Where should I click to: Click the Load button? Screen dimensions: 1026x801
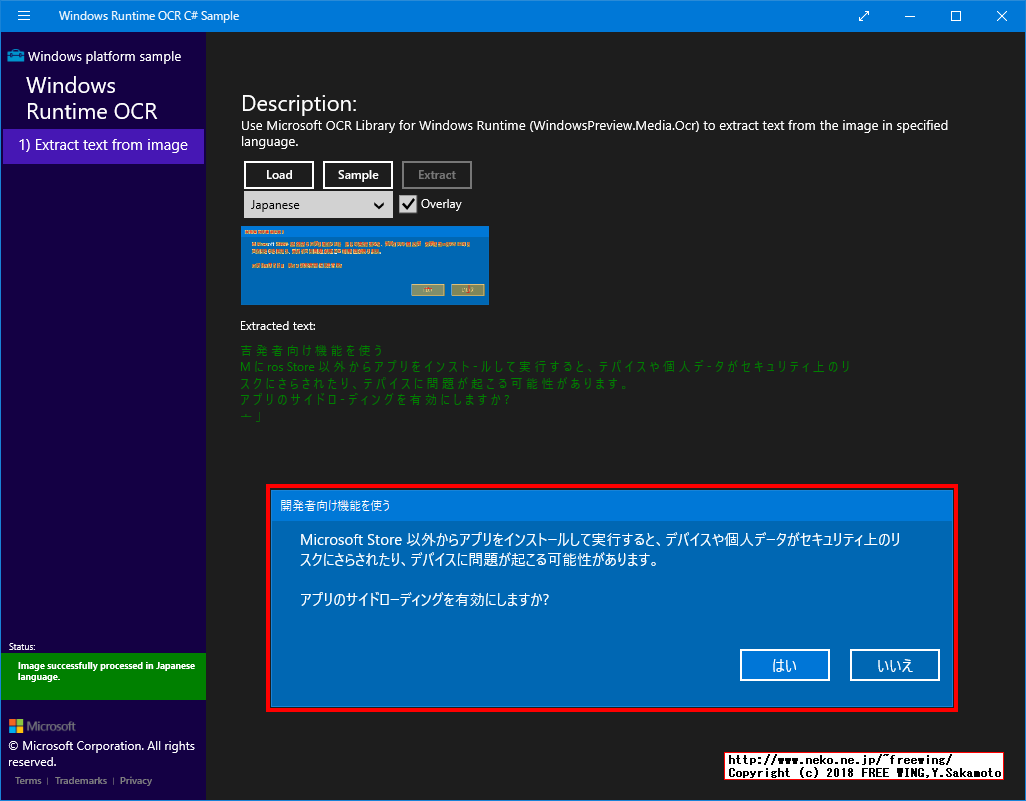click(x=278, y=174)
